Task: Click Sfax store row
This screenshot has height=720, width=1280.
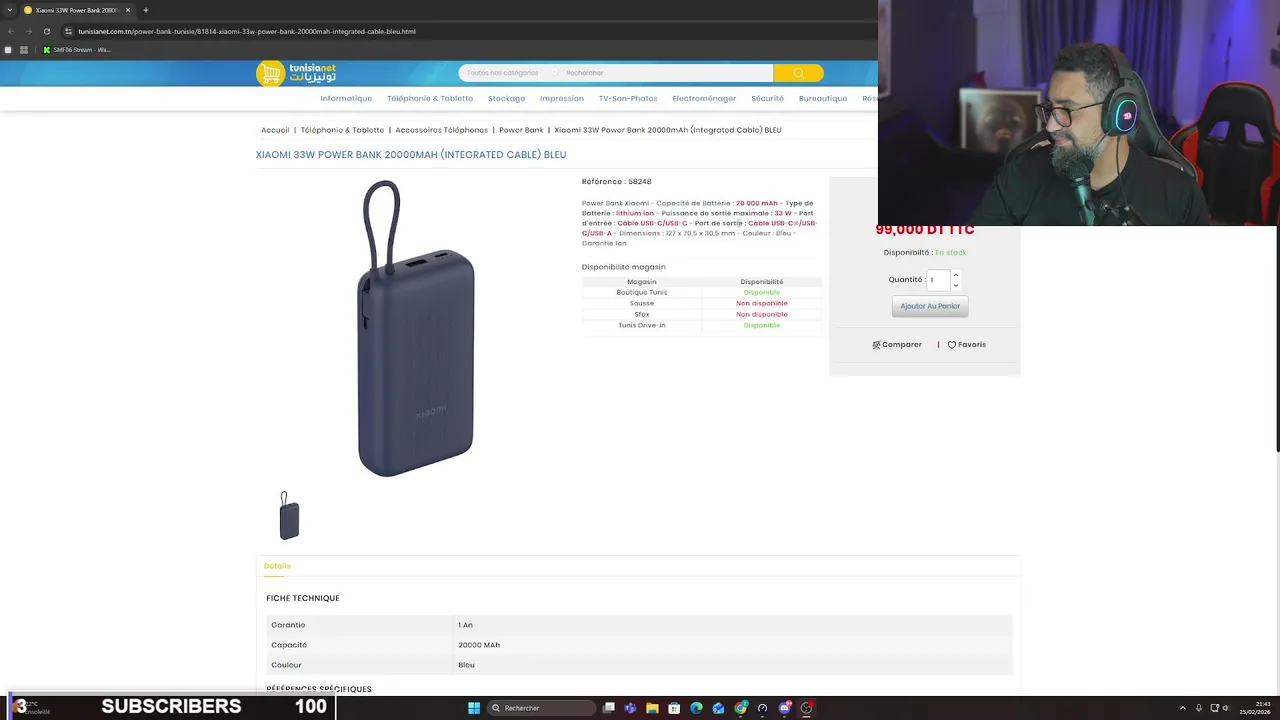Action: pyautogui.click(x=701, y=314)
